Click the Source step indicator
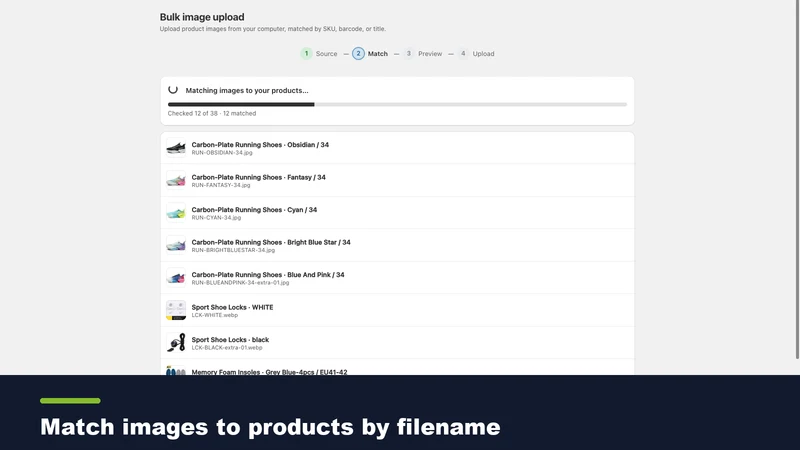 [x=319, y=54]
